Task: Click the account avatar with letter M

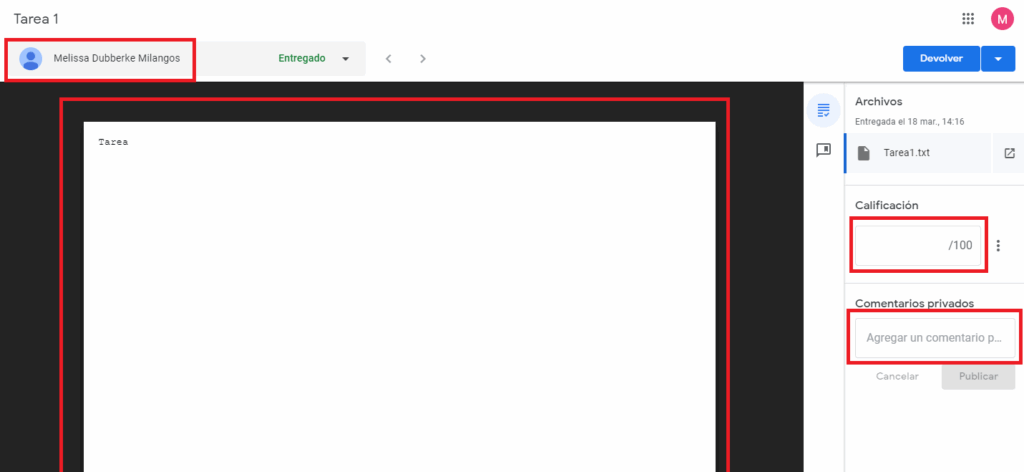Action: coord(1002,19)
